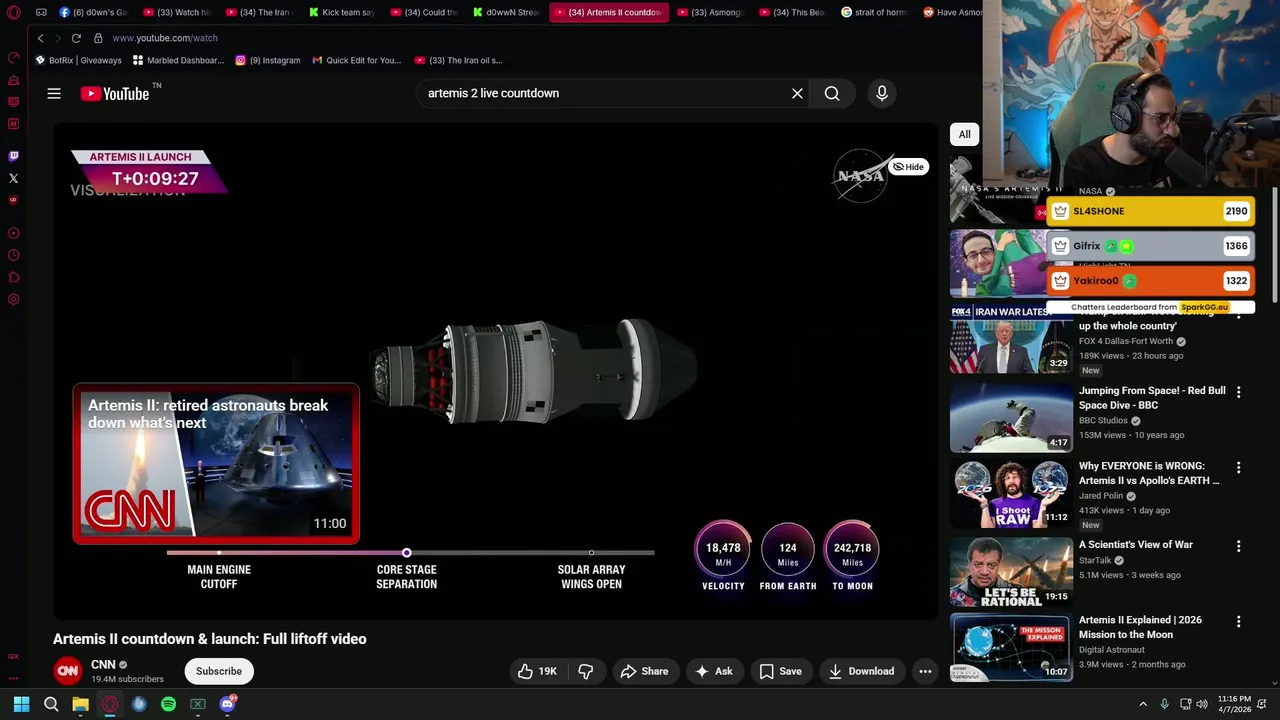Open the YouTube guide hamburger menu
Viewport: 1280px width, 720px height.
tap(54, 93)
